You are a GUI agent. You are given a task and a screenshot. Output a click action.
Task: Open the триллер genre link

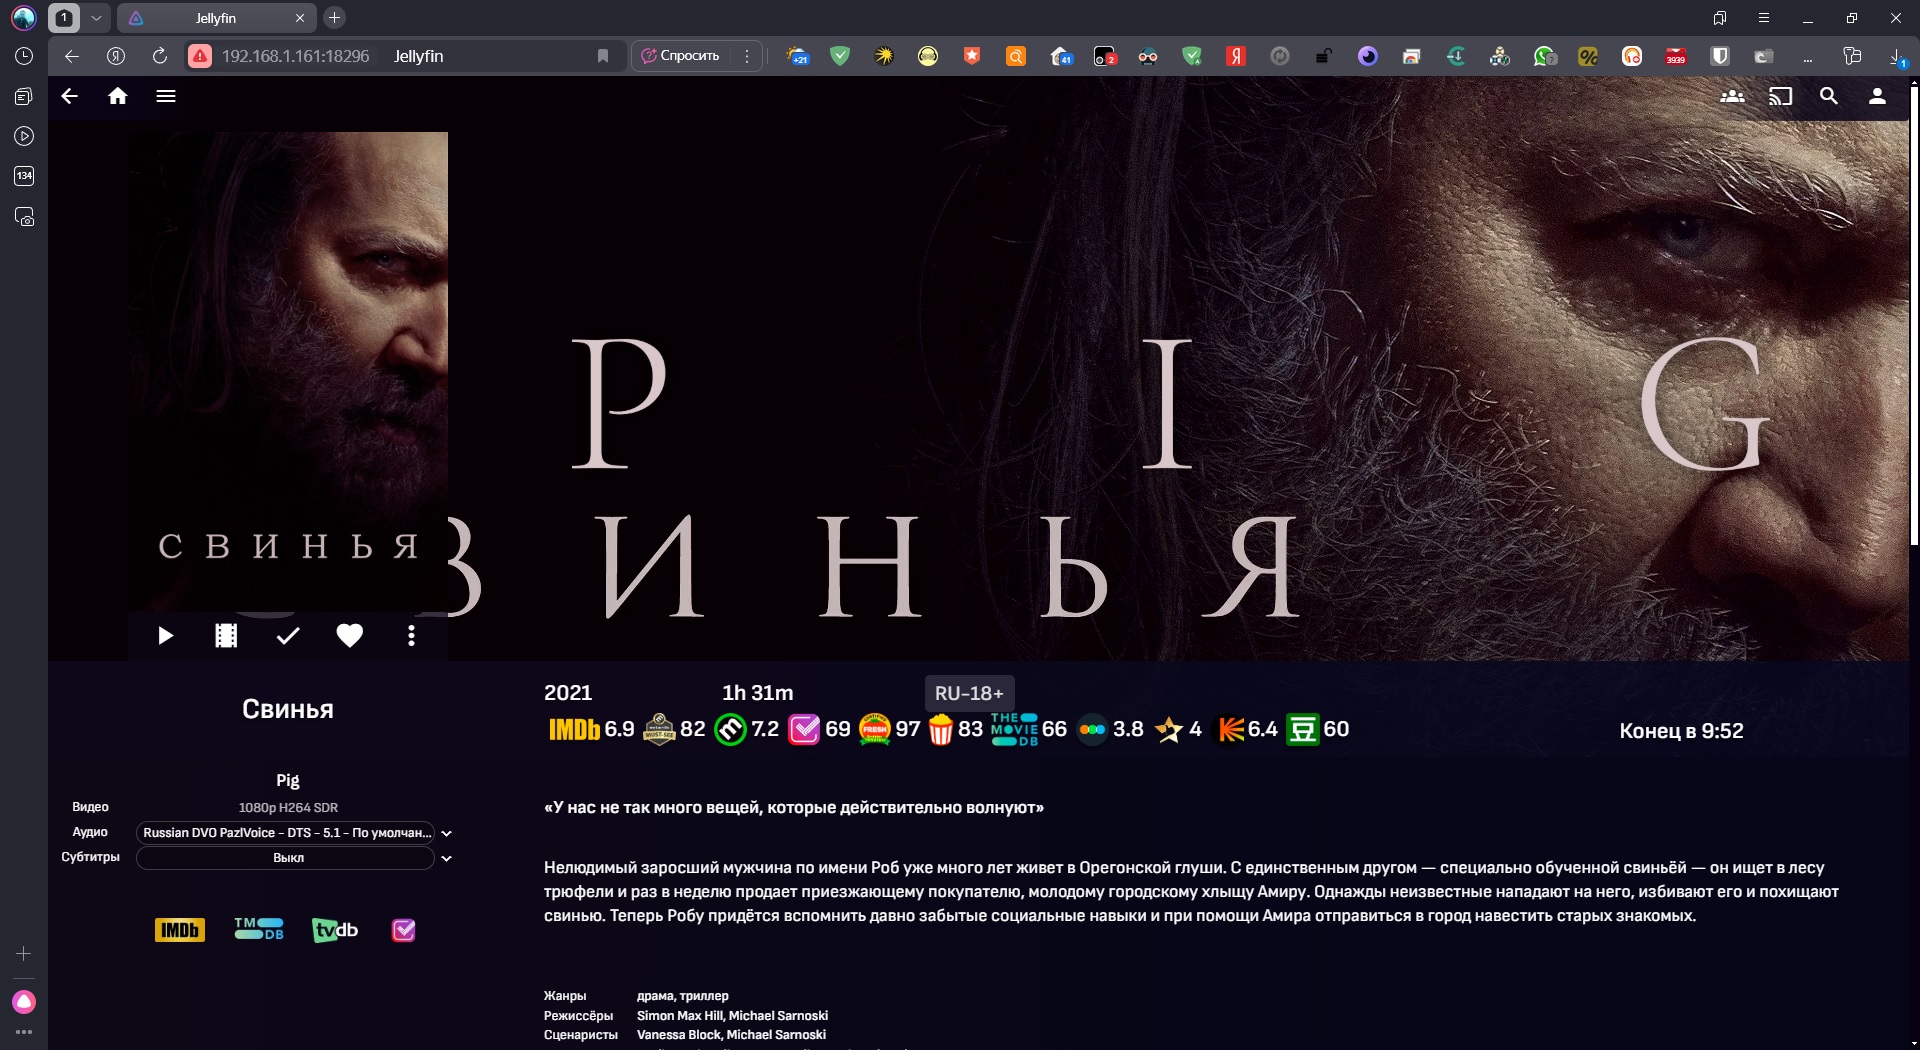click(704, 996)
